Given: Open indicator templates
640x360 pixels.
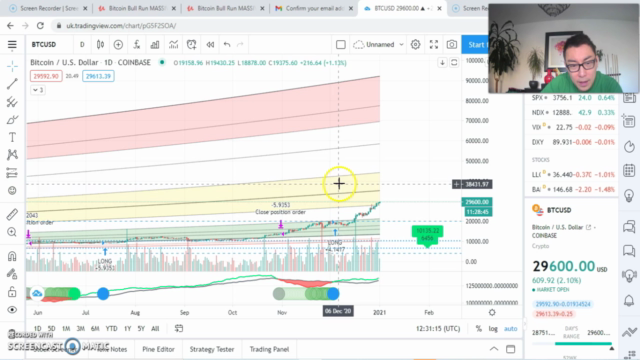Looking at the screenshot, I should [x=173, y=44].
